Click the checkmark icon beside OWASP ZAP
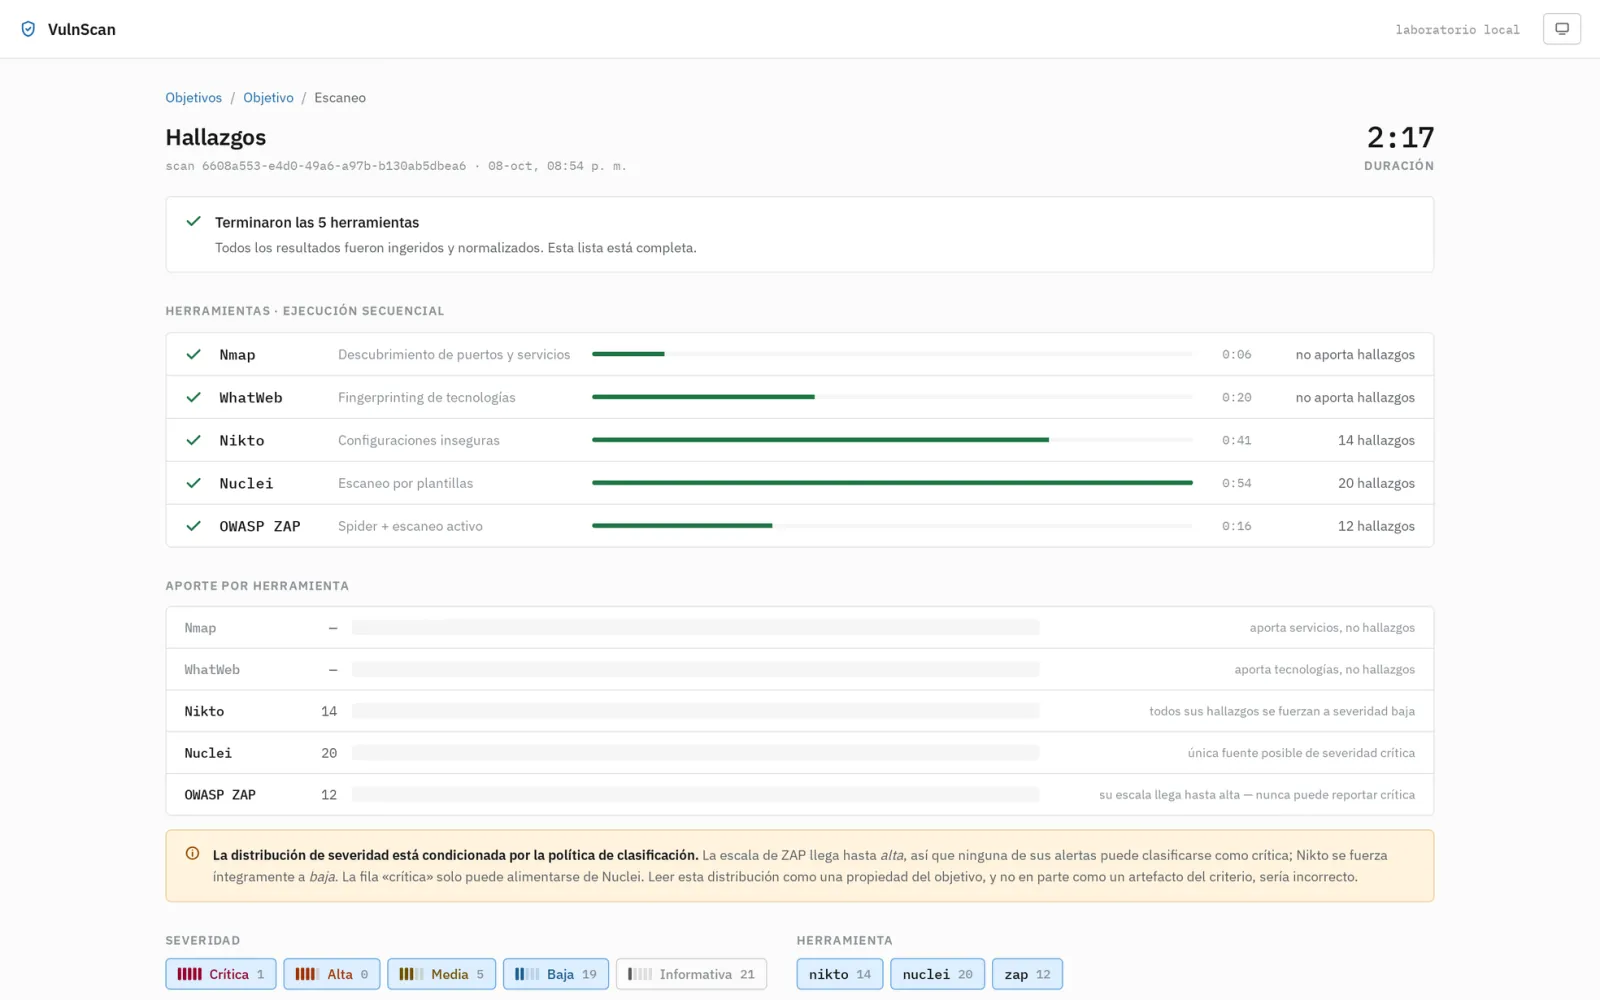Viewport: 1600px width, 1000px height. click(x=194, y=526)
